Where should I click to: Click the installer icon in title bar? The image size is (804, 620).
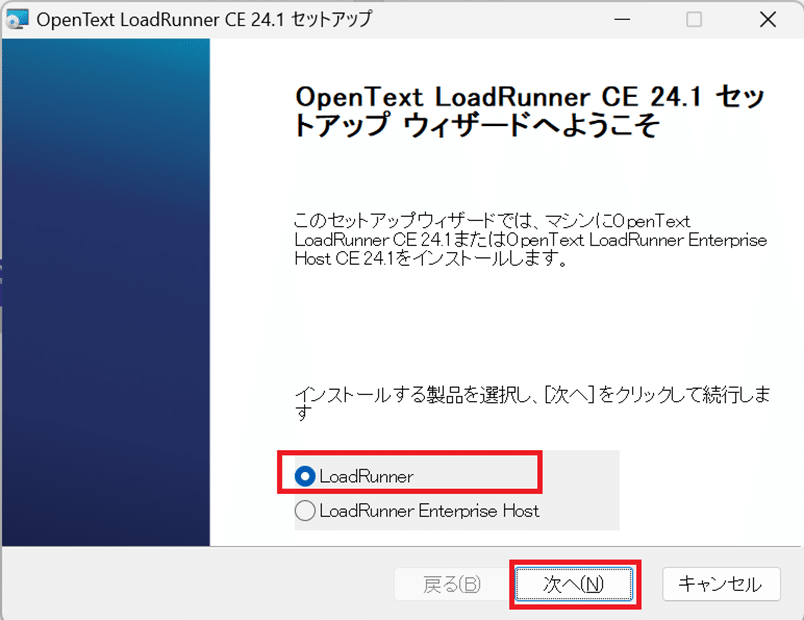[16, 19]
